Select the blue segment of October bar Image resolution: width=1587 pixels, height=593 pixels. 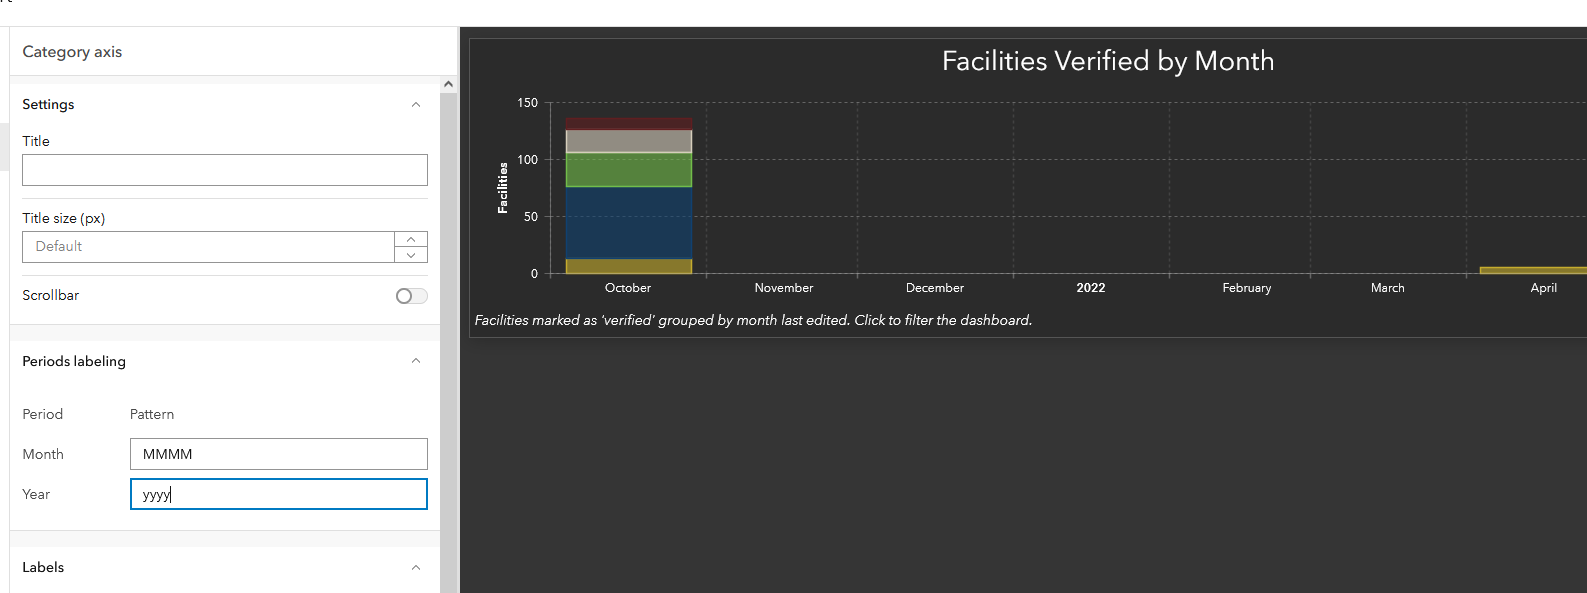click(628, 223)
